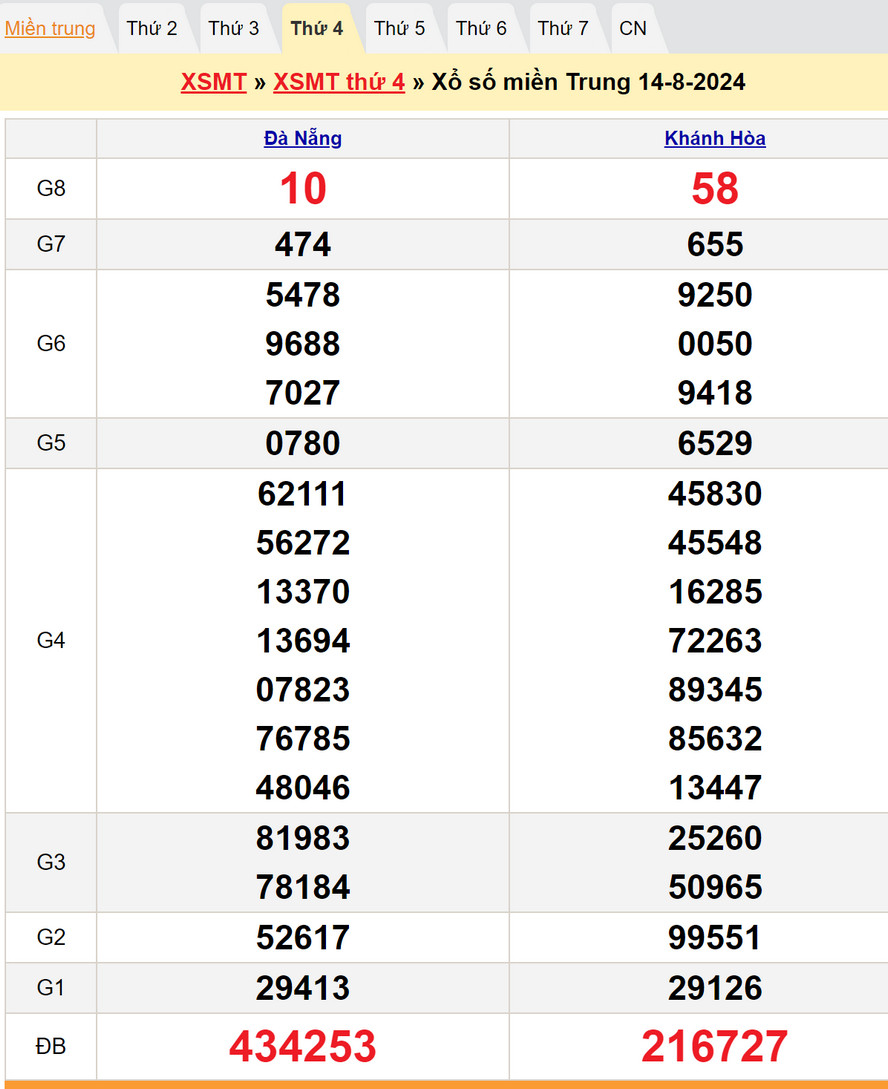The width and height of the screenshot is (888, 1089).
Task: Click the XSMT breadcrumb link
Action: pos(213,82)
